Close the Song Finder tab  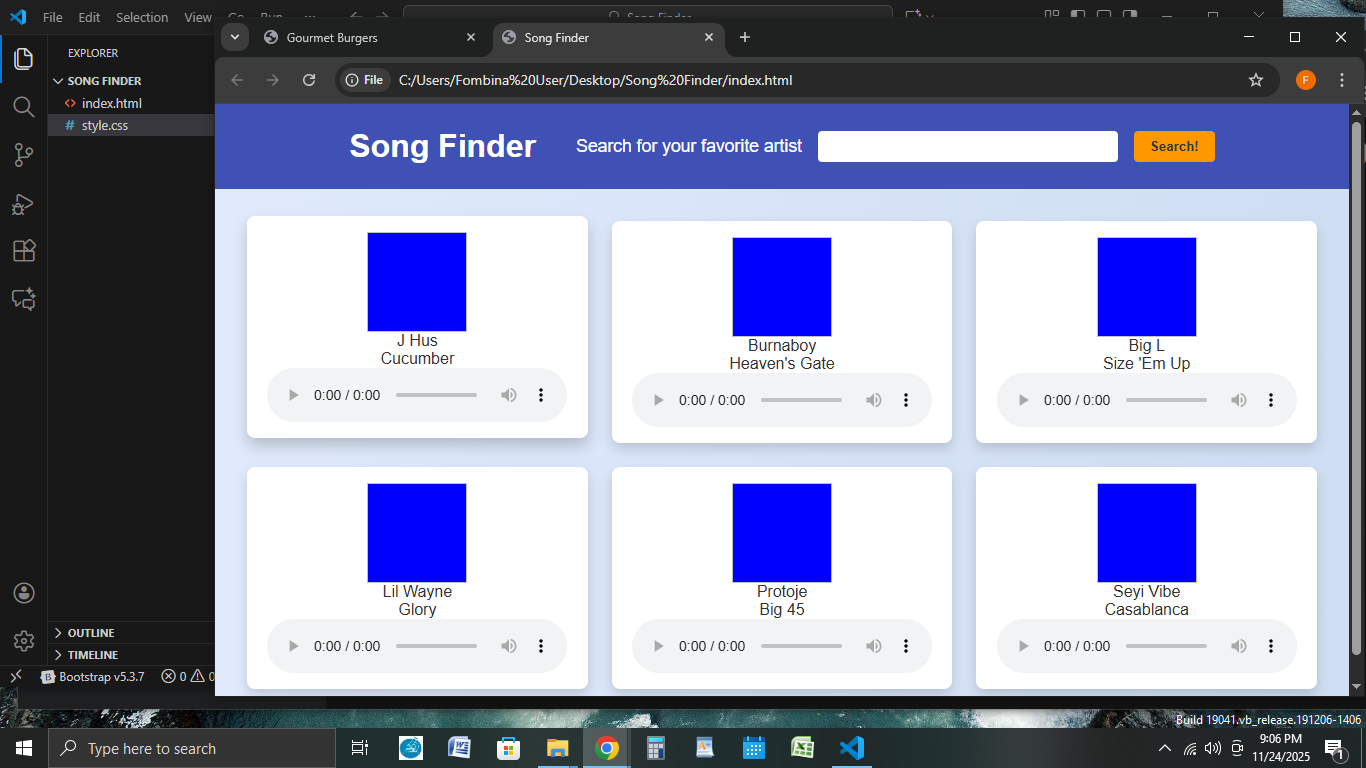coord(709,37)
